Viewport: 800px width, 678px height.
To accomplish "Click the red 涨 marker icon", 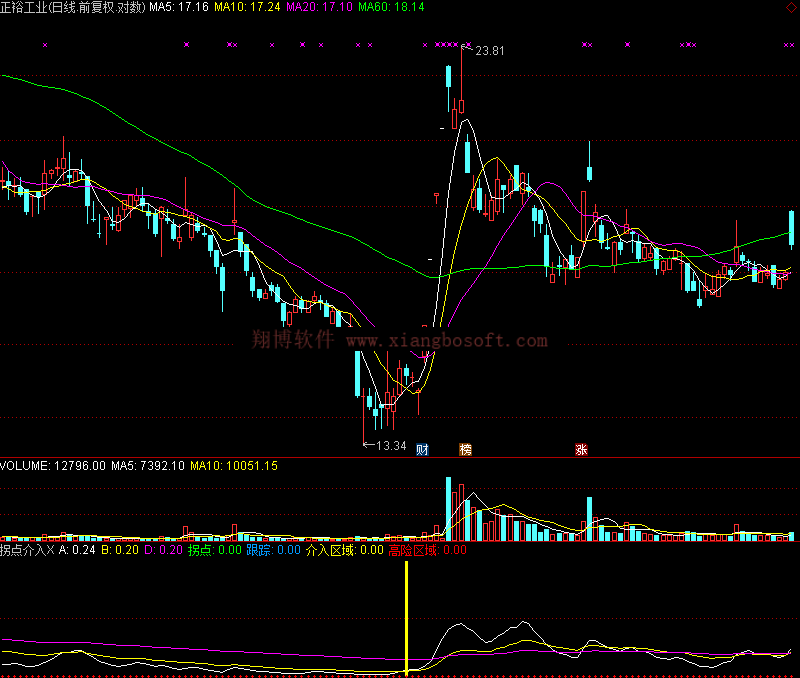I will pos(581,449).
